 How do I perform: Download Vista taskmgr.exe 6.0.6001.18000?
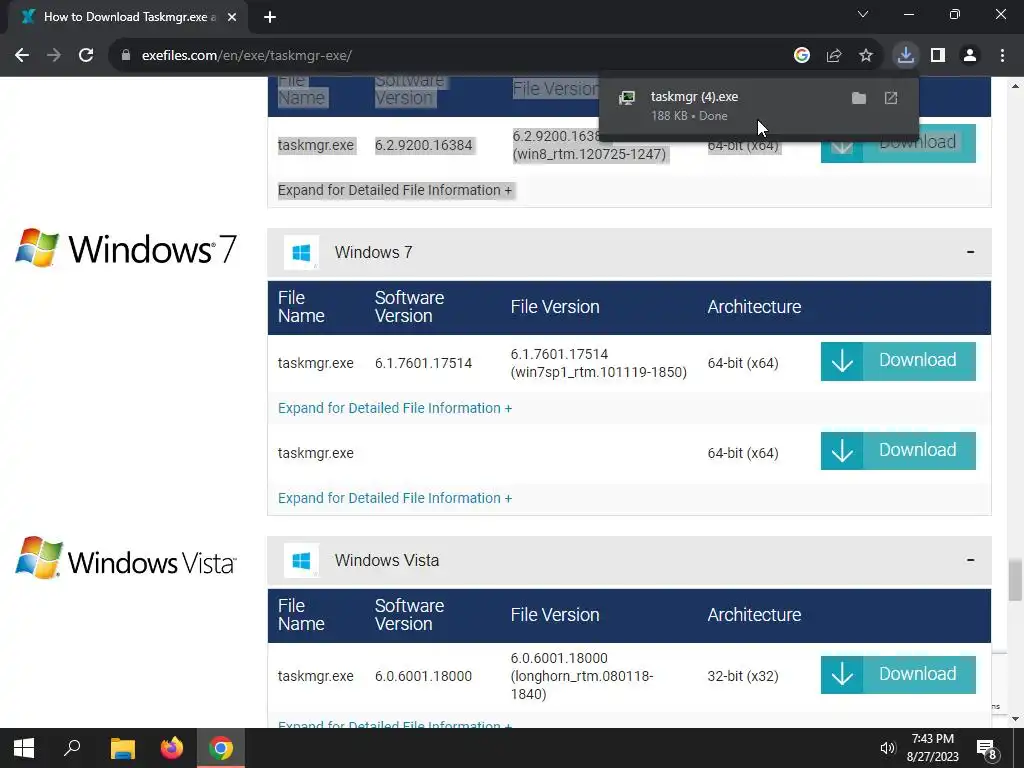[x=898, y=675]
